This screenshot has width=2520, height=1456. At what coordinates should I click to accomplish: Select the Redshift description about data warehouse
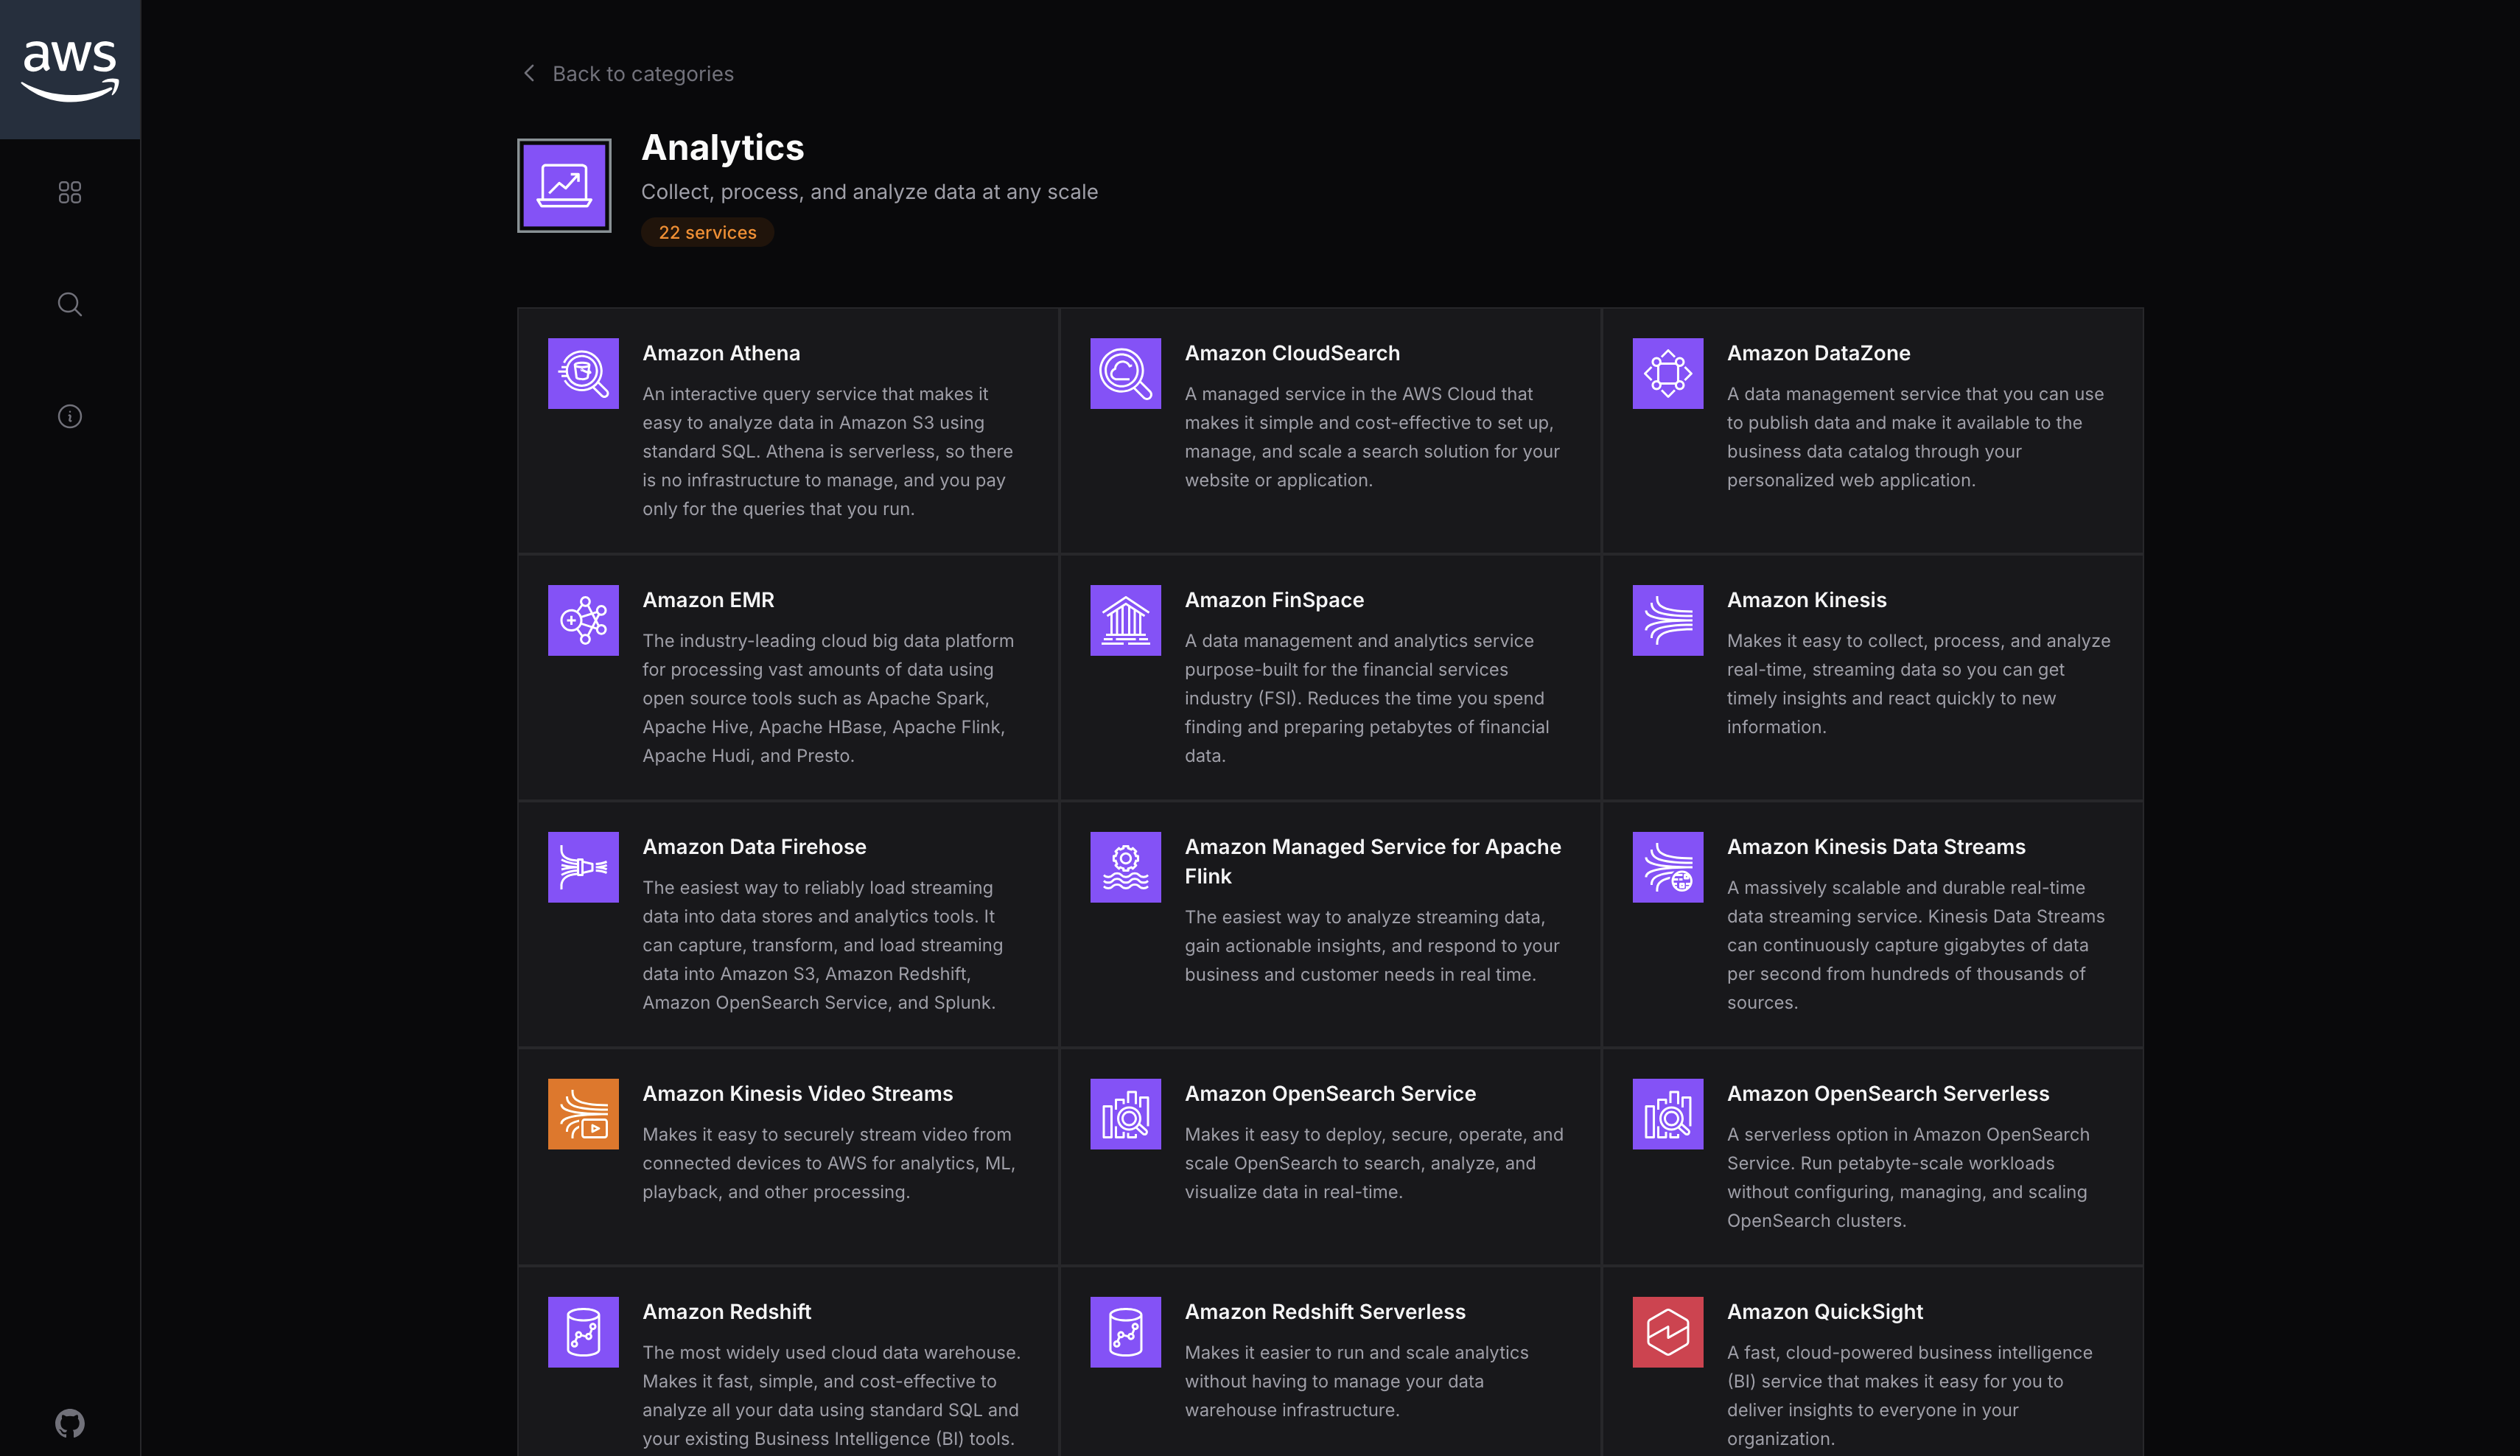point(831,1395)
